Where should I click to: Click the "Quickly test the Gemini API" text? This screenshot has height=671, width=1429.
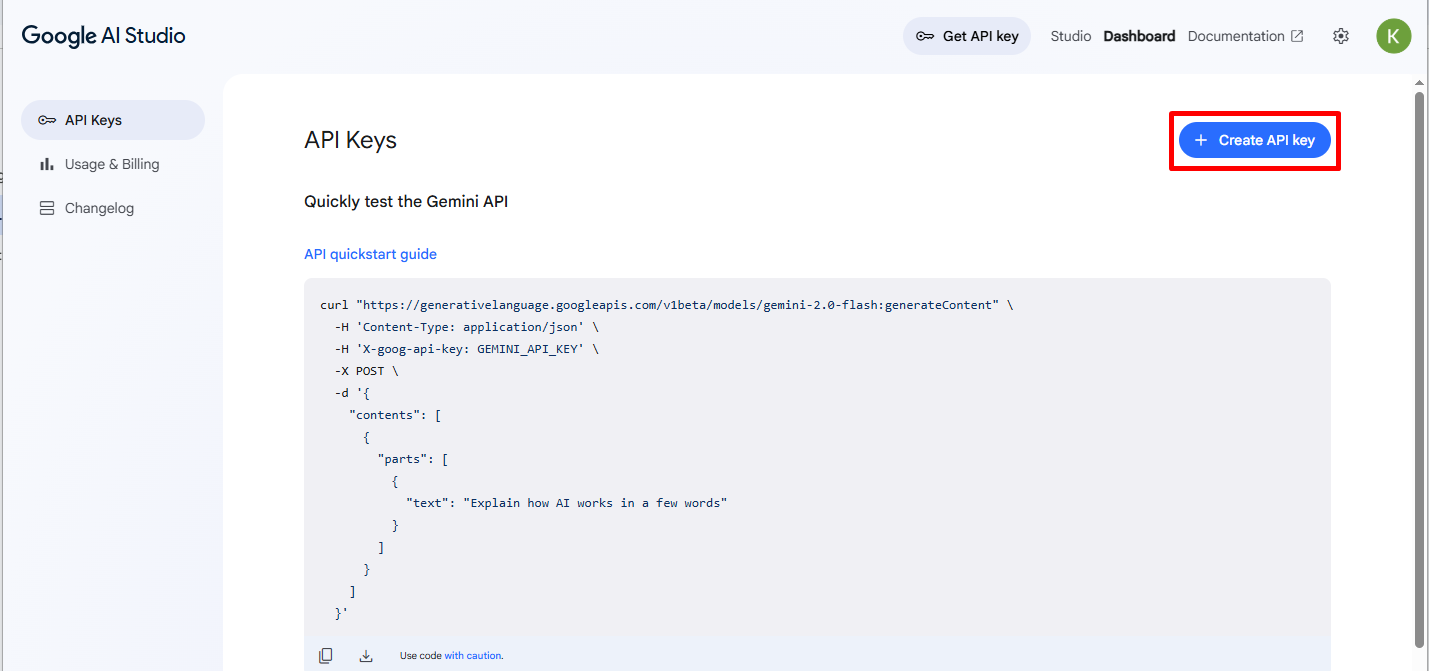coord(406,201)
